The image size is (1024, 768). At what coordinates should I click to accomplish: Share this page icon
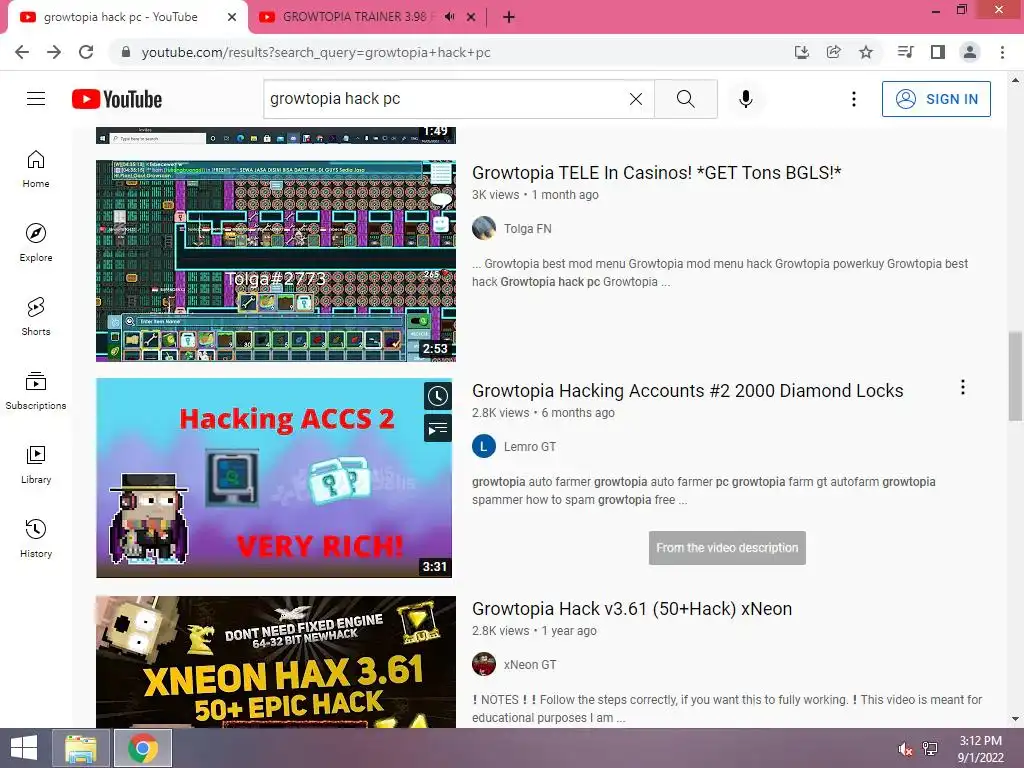coord(833,52)
